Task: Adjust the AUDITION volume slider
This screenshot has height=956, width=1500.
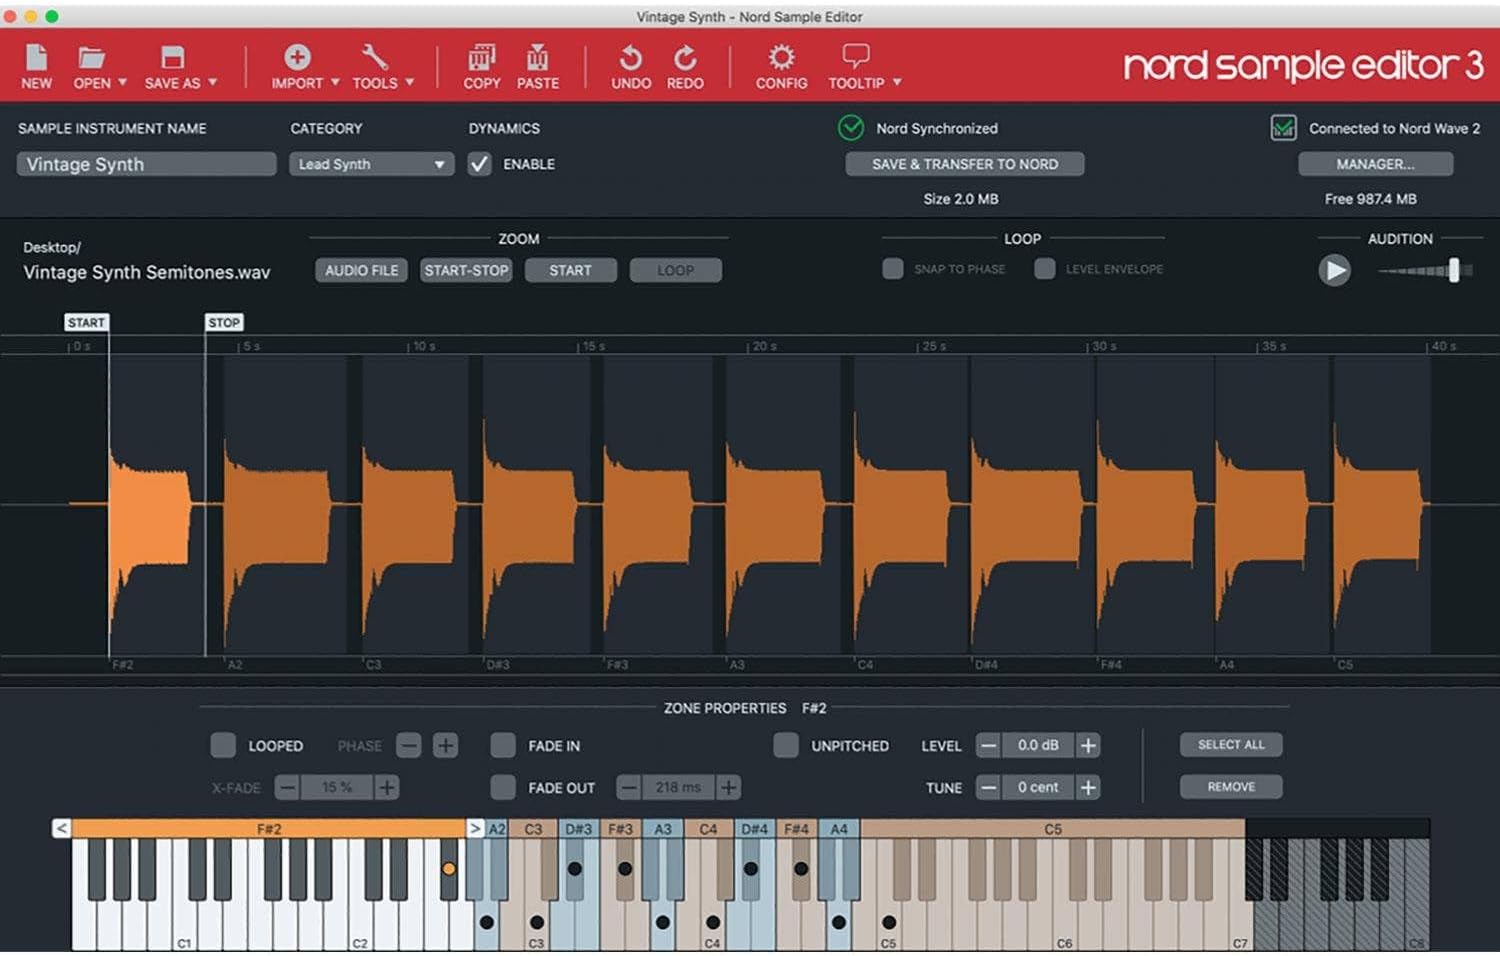Action: coord(1455,270)
